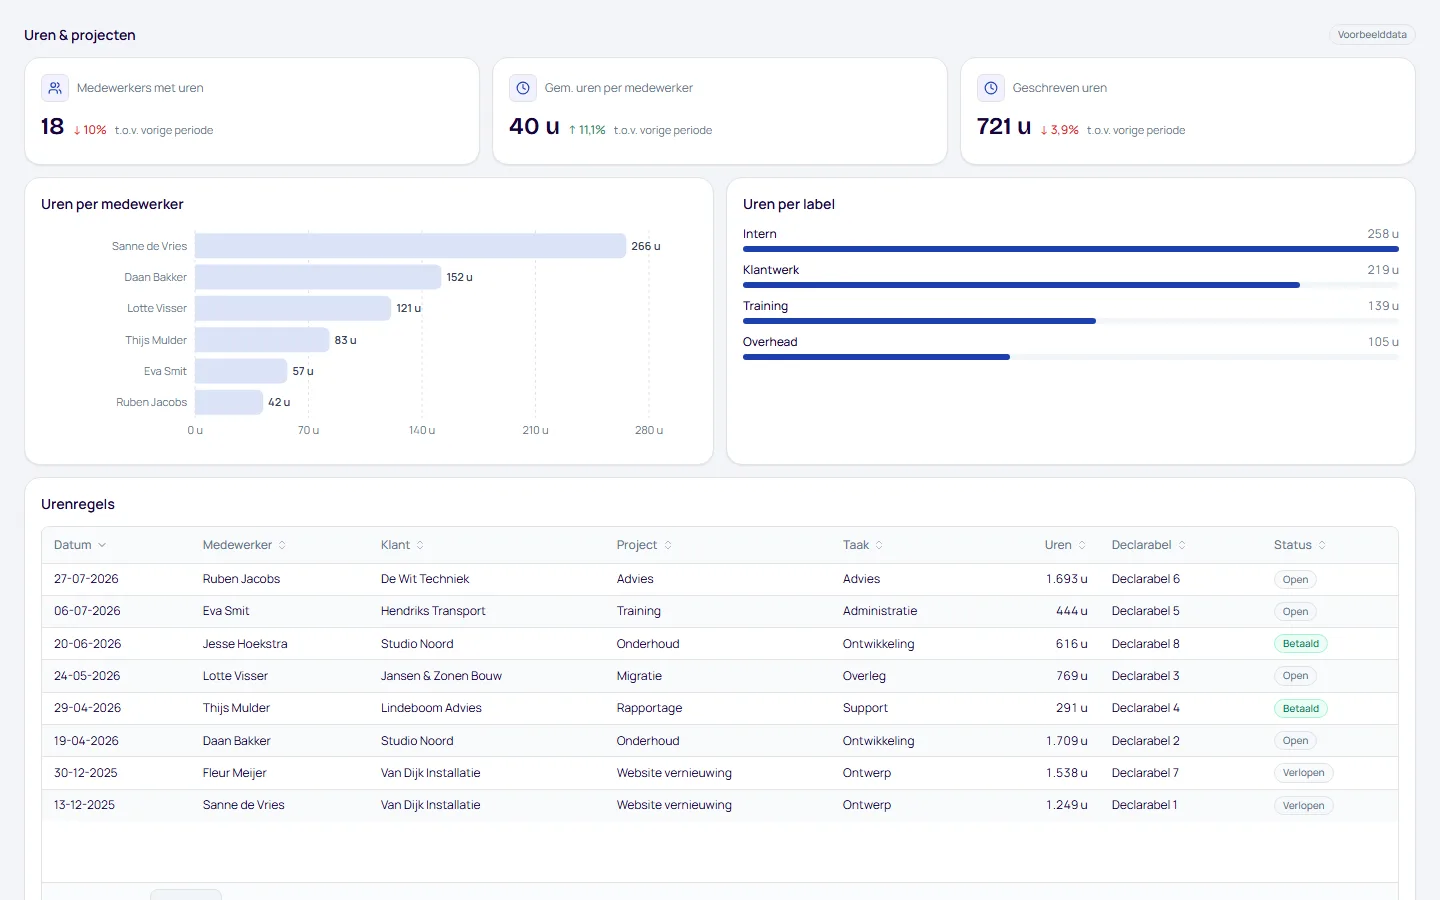Click Lindeboom Advies client cell
1440x900 pixels.
(431, 708)
